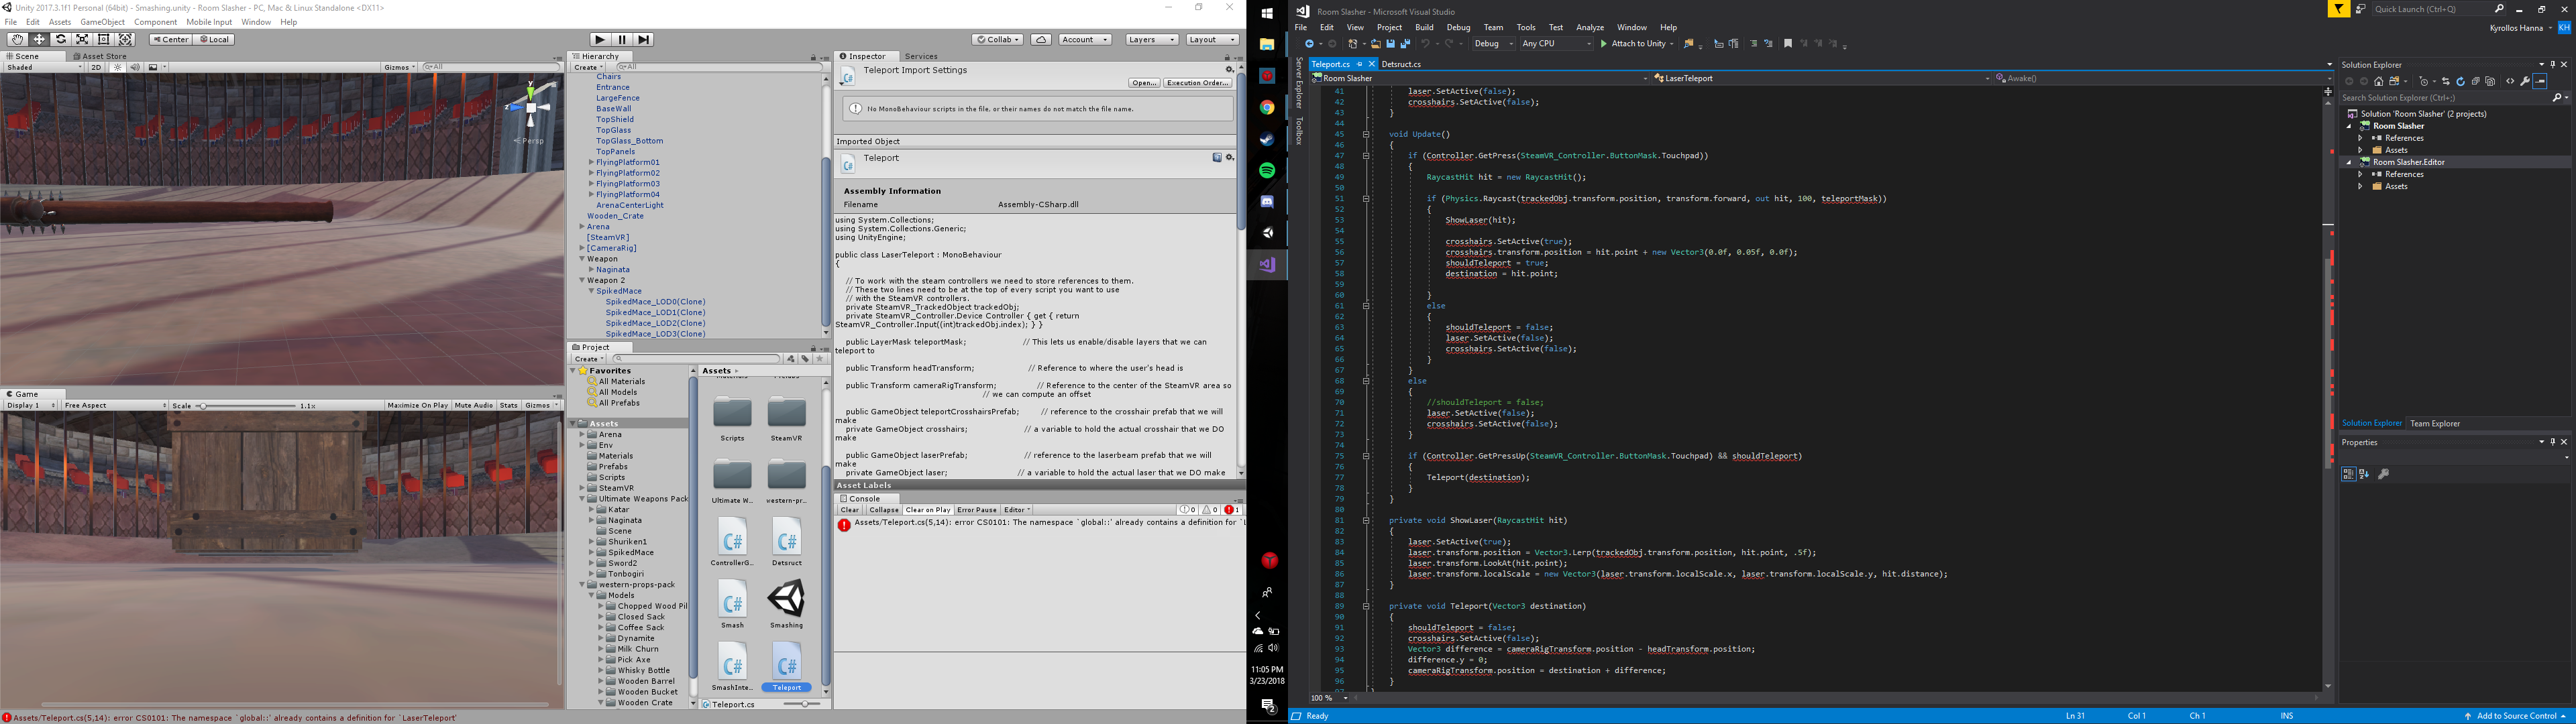Click the Step frame button in Unity

pyautogui.click(x=644, y=39)
